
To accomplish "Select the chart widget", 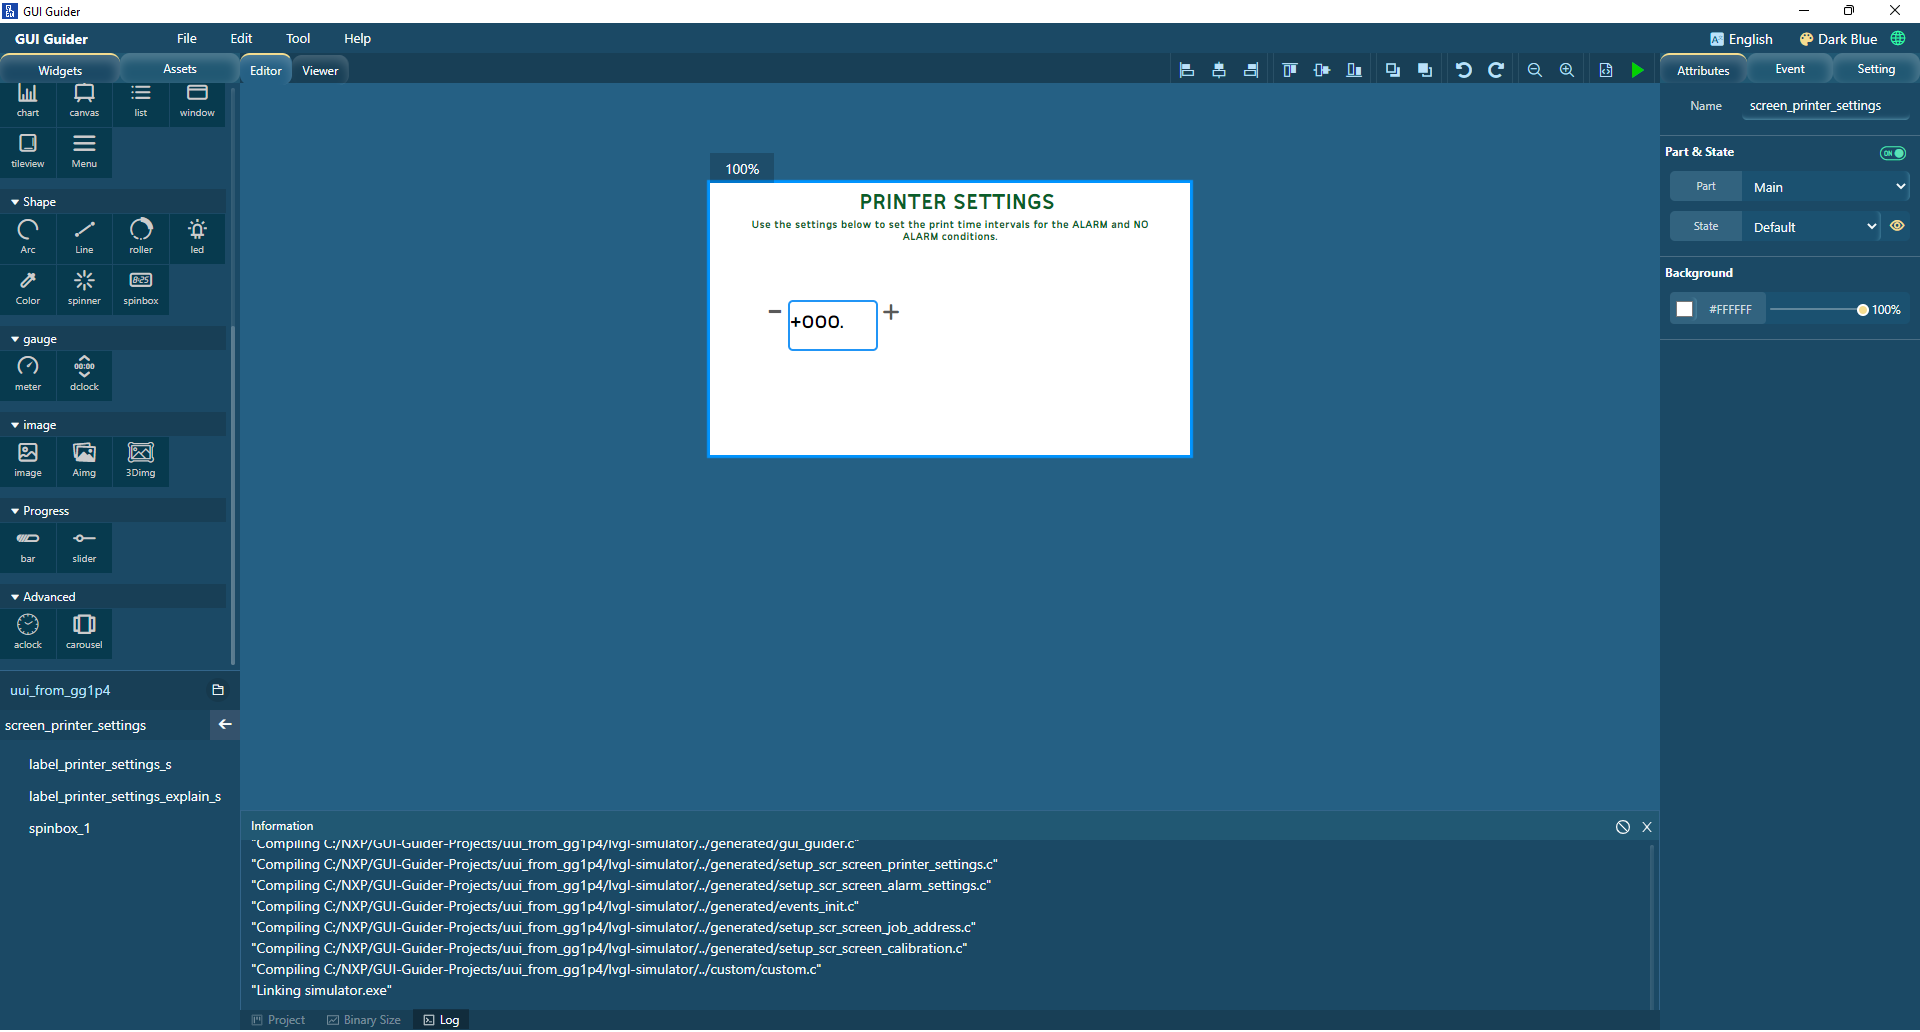I will coord(28,101).
